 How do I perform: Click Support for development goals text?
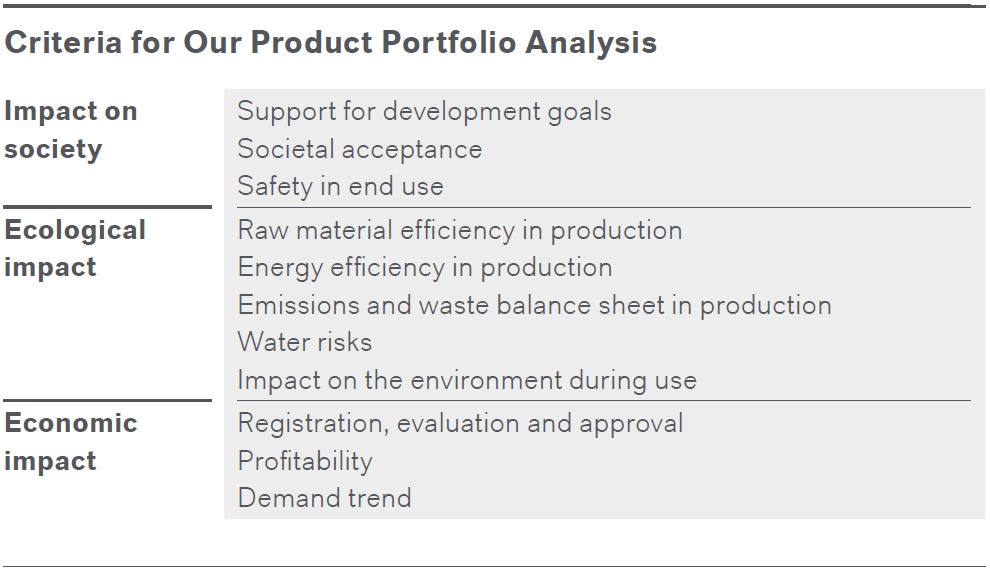[424, 112]
